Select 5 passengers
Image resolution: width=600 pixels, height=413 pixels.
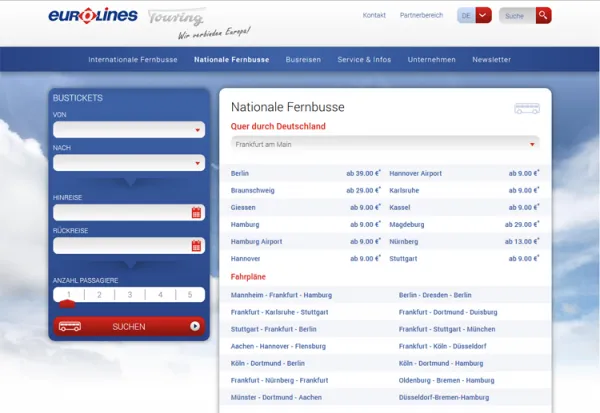coord(190,295)
